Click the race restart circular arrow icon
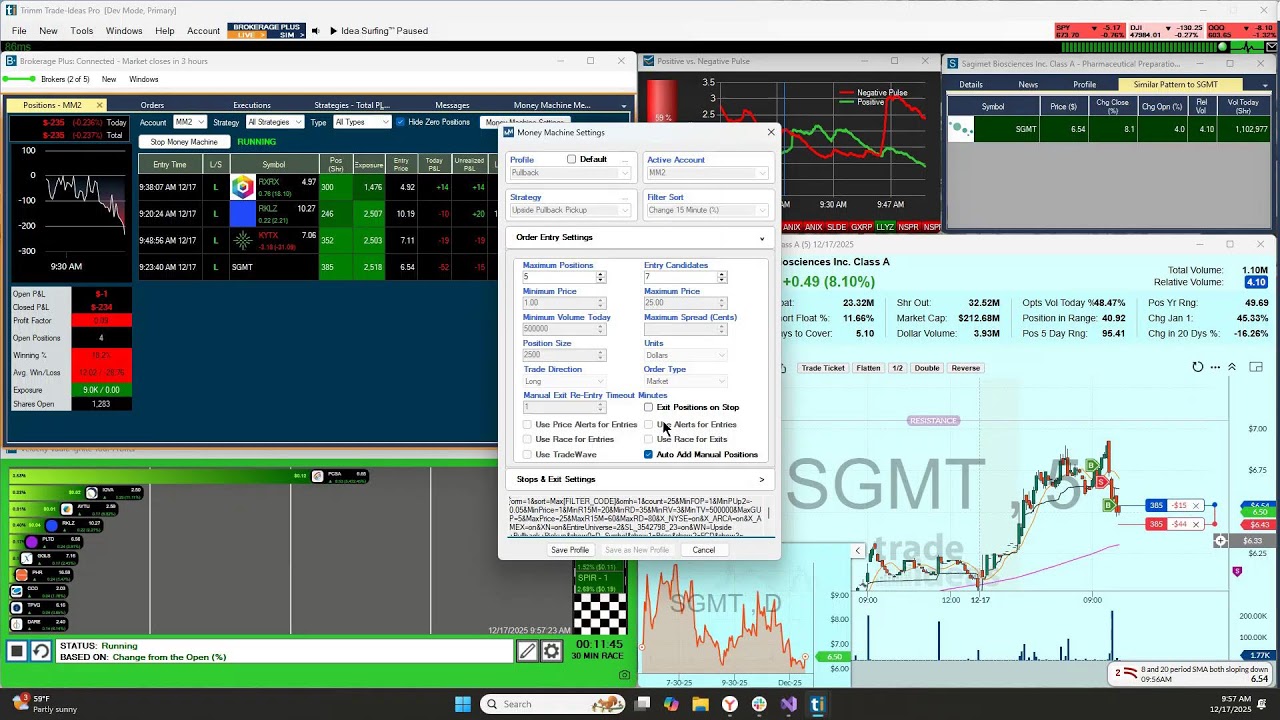This screenshot has height=720, width=1280. click(x=40, y=651)
